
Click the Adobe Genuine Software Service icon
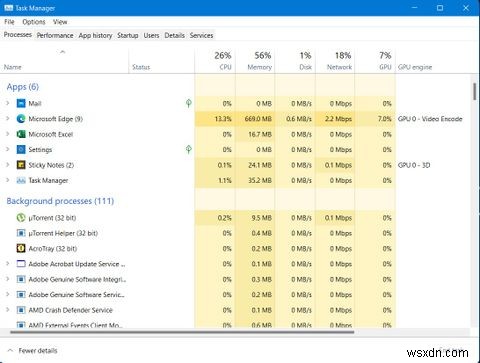(x=21, y=295)
